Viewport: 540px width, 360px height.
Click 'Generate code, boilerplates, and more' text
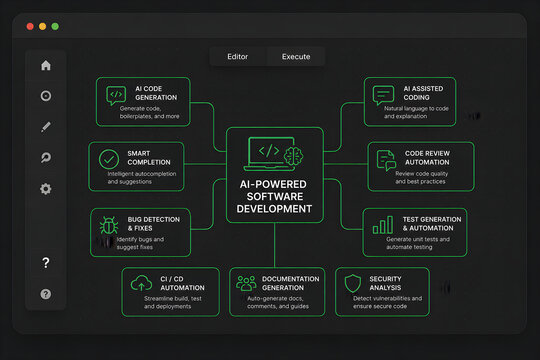[x=149, y=112]
